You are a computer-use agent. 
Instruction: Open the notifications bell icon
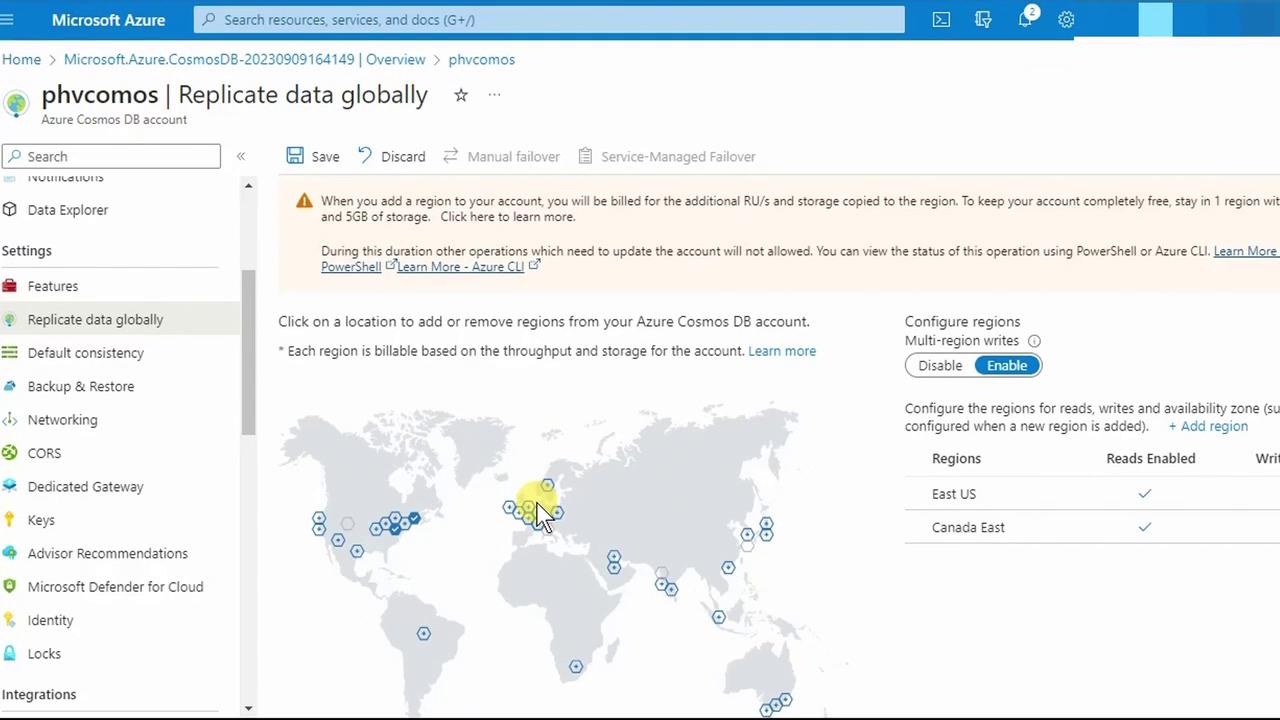point(1025,19)
